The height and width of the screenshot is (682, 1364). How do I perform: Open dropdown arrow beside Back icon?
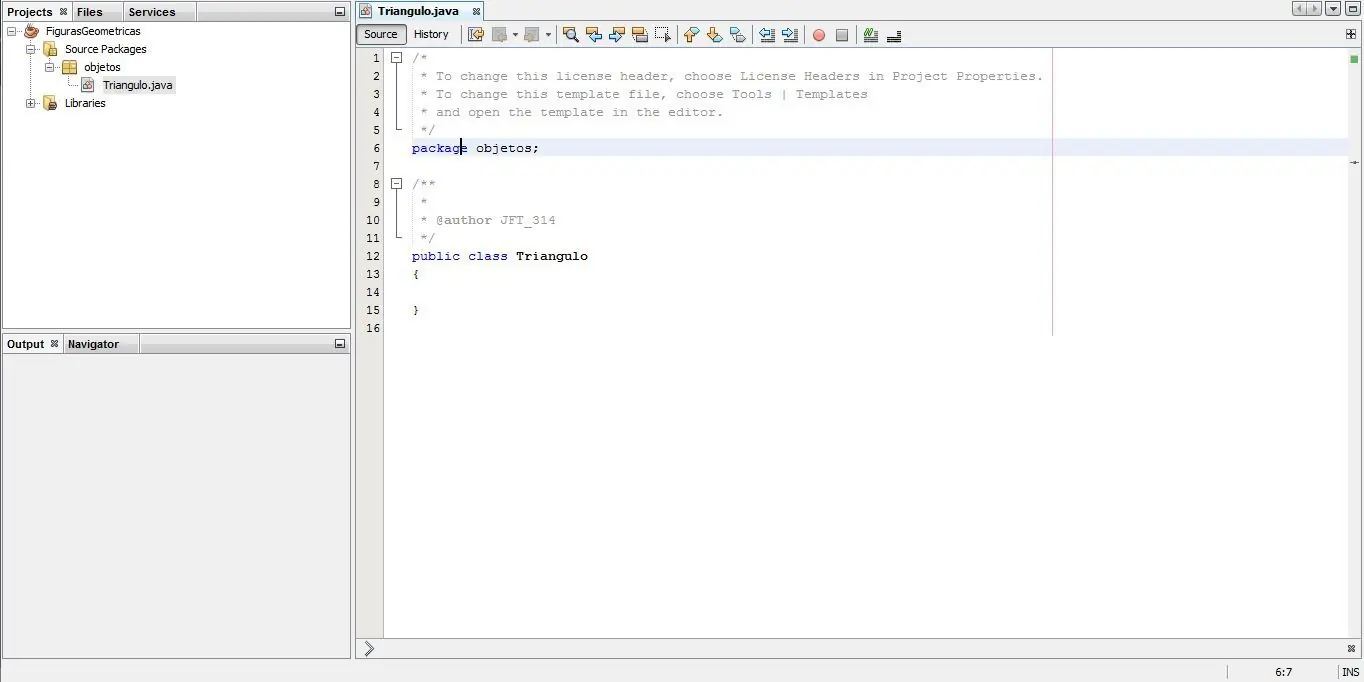pos(515,34)
